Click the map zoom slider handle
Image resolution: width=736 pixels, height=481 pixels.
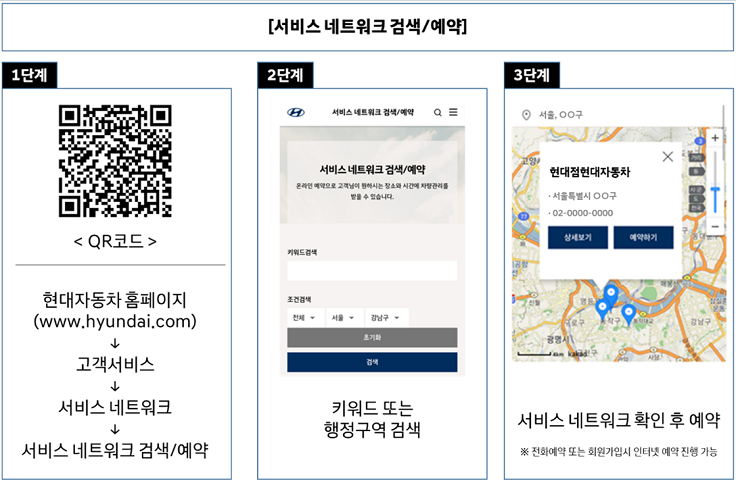pyautogui.click(x=715, y=190)
